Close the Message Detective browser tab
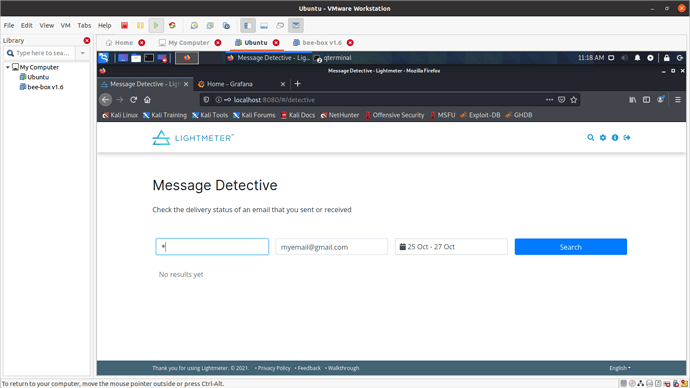This screenshot has height=388, width=690. pyautogui.click(x=186, y=84)
